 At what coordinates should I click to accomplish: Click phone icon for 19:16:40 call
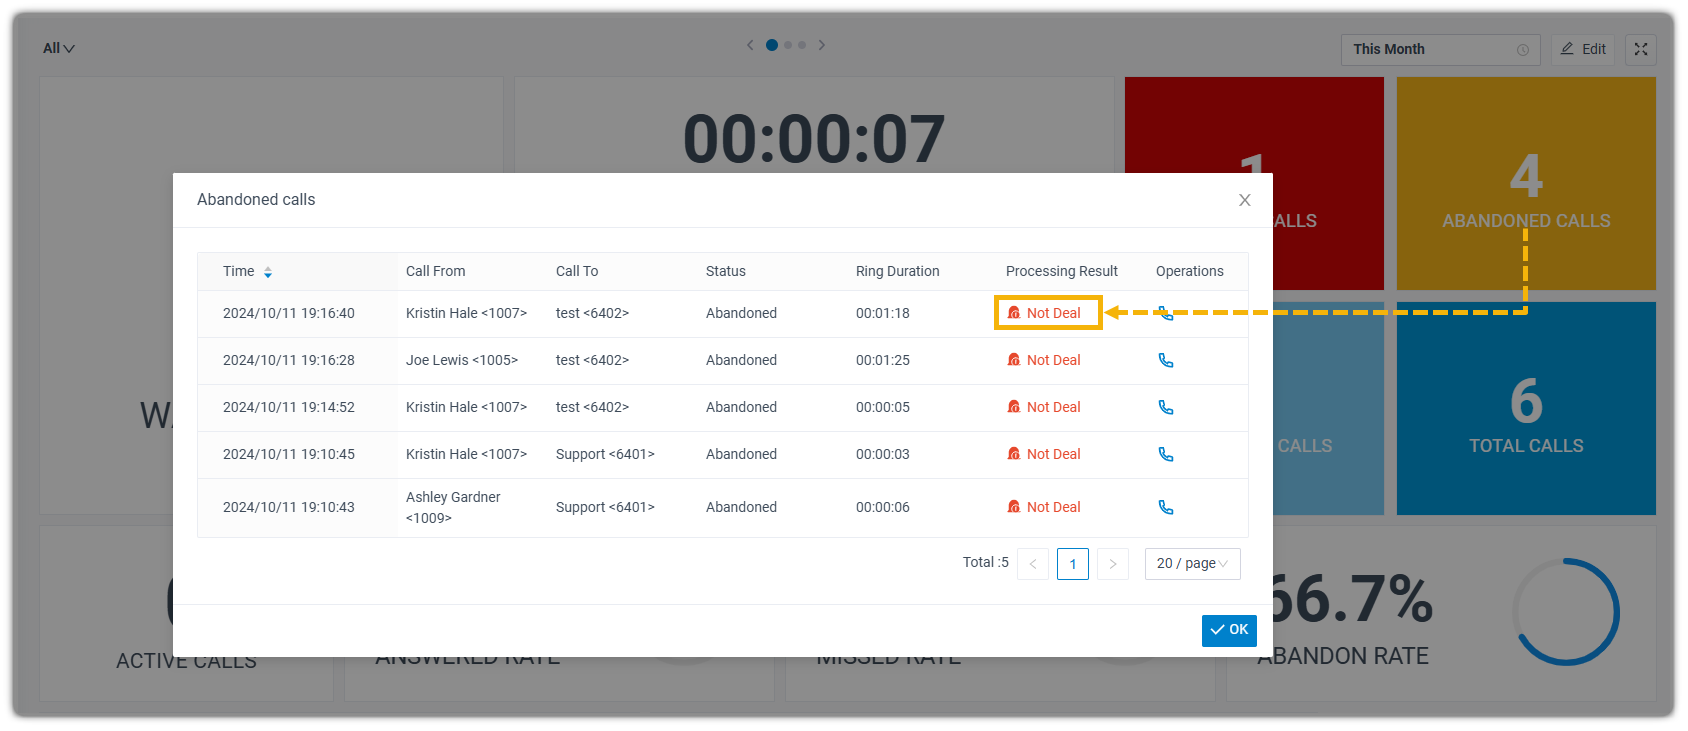coord(1165,313)
